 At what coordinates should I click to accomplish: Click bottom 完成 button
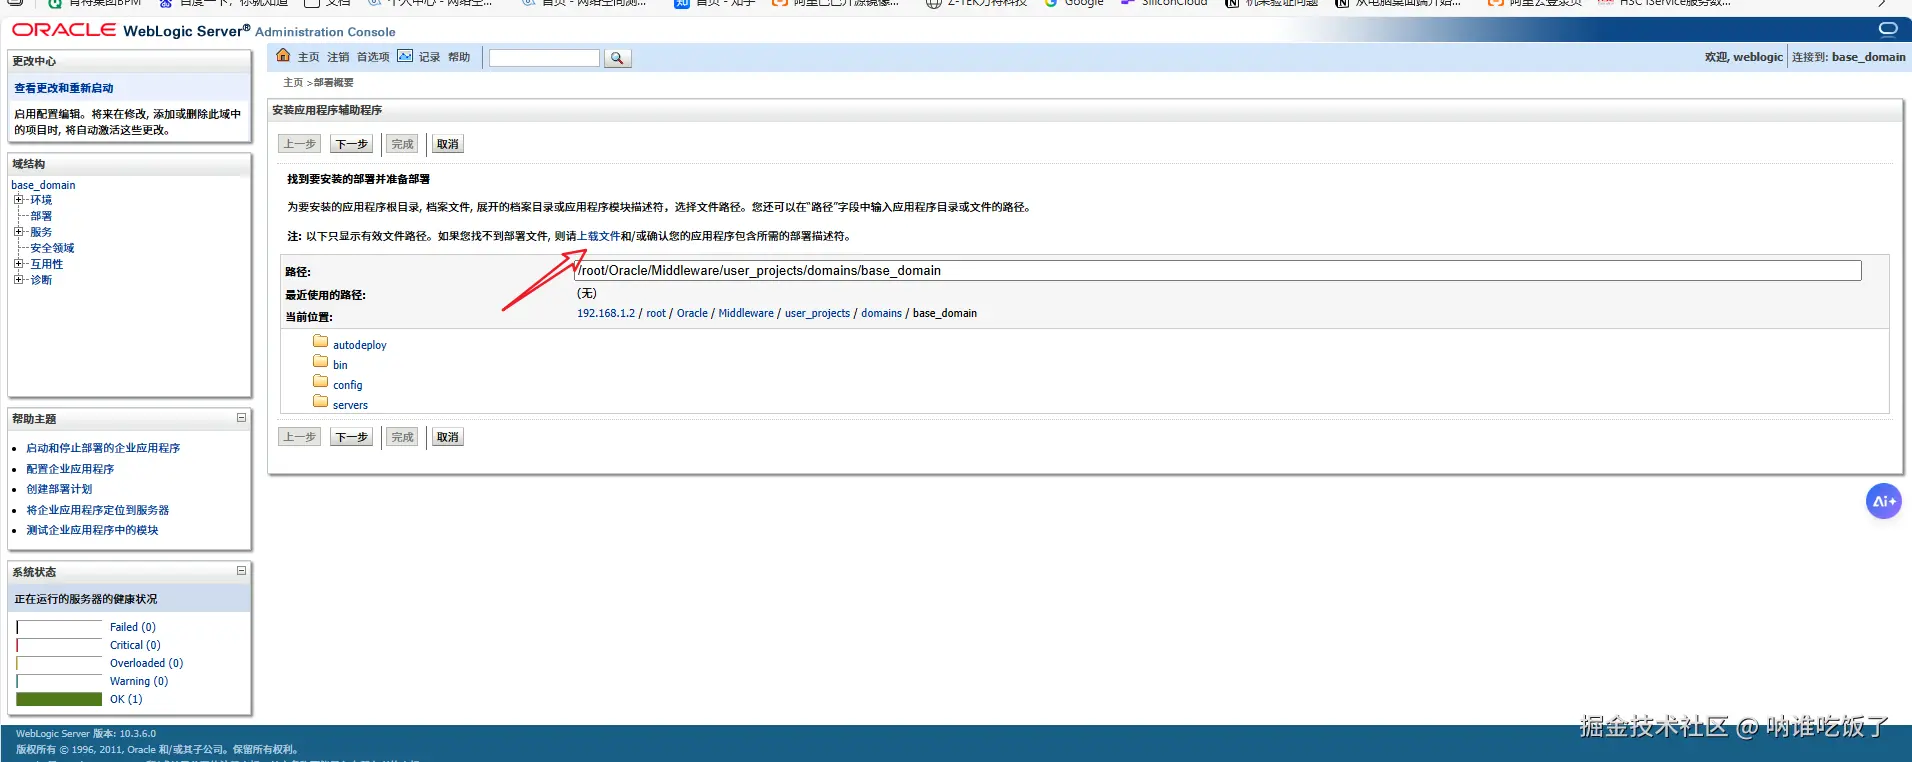coord(402,437)
